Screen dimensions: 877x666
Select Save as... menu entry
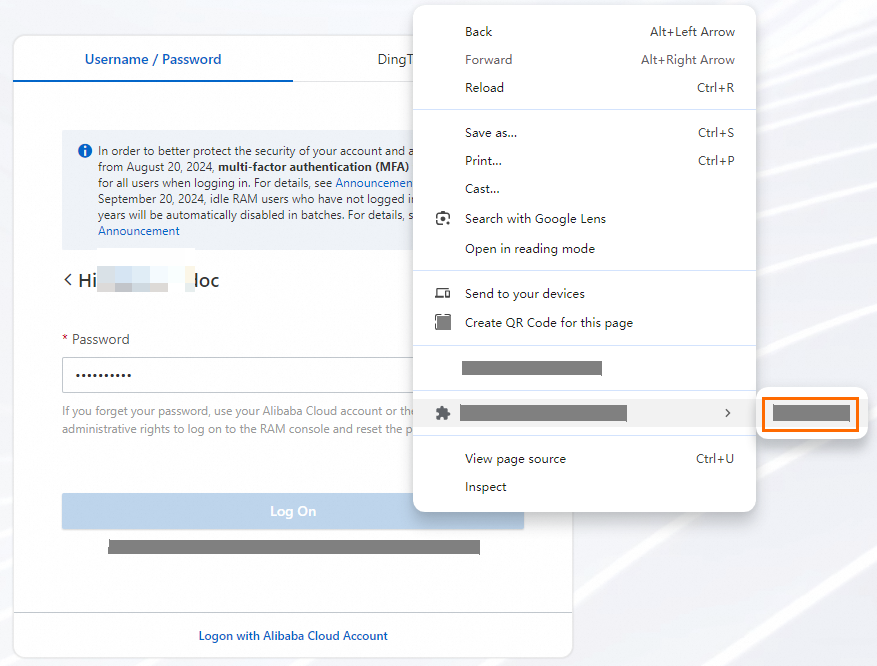(x=584, y=133)
